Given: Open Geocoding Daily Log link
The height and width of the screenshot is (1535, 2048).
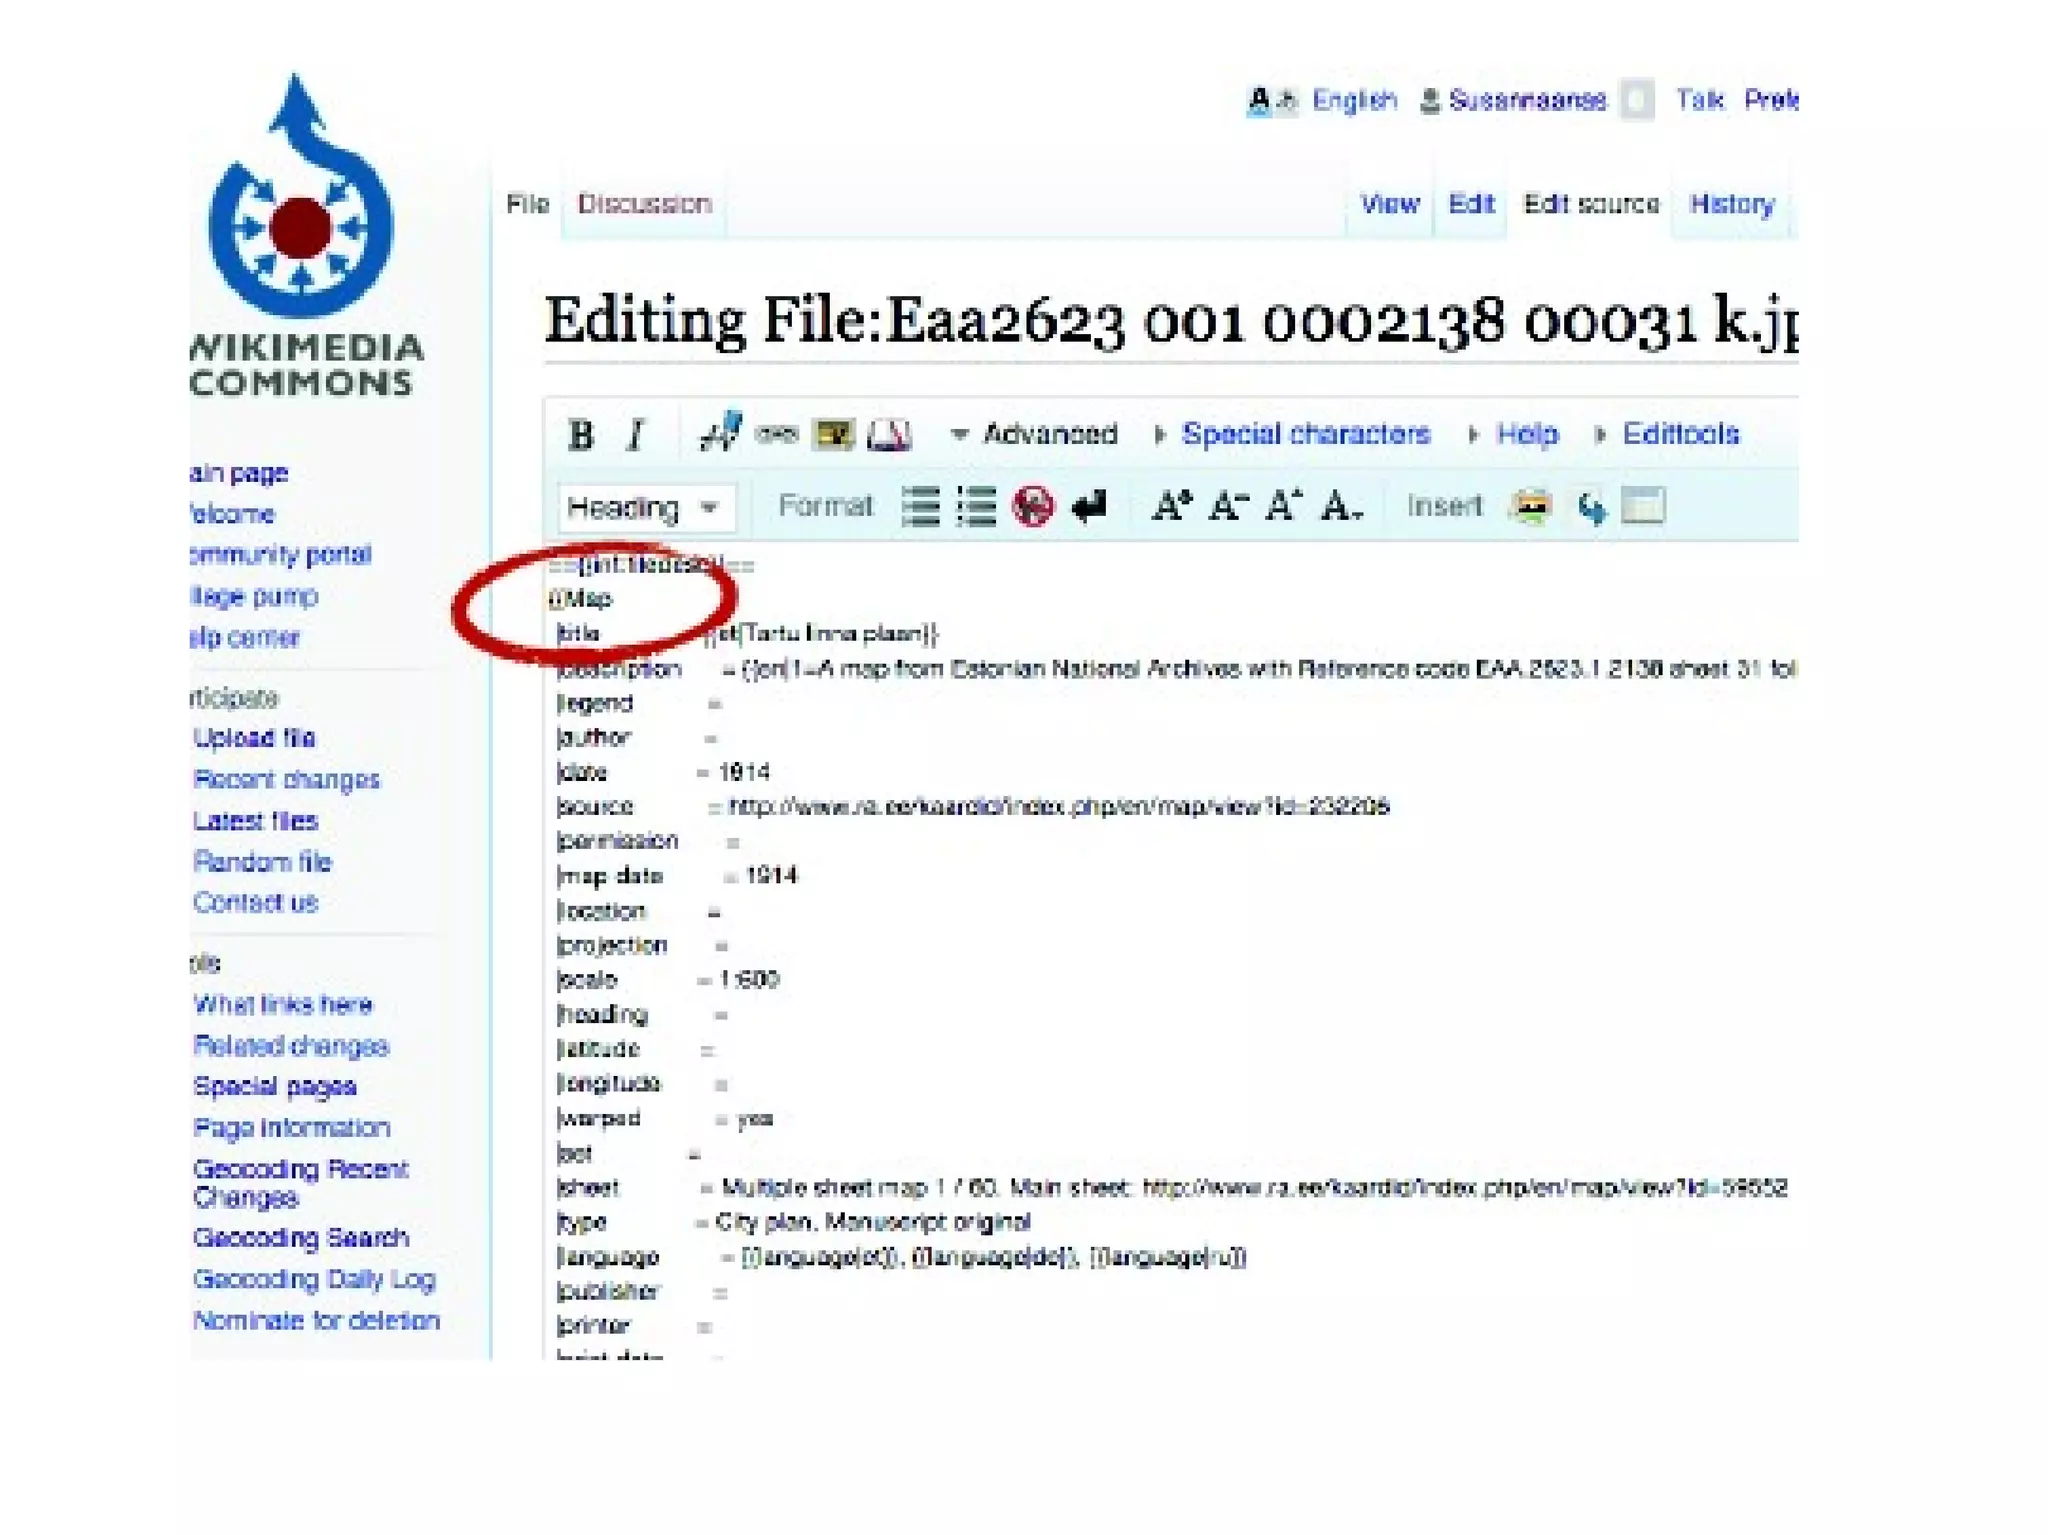Looking at the screenshot, I should point(314,1280).
